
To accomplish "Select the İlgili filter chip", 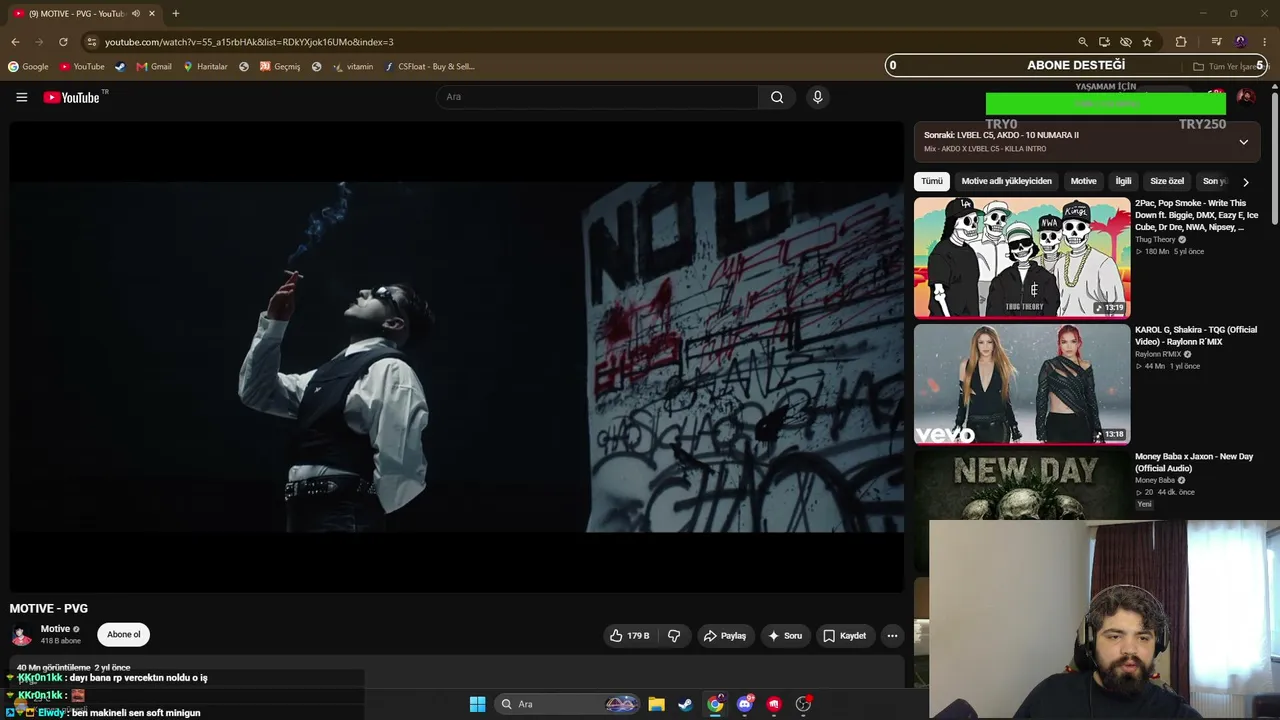I will point(1123,182).
